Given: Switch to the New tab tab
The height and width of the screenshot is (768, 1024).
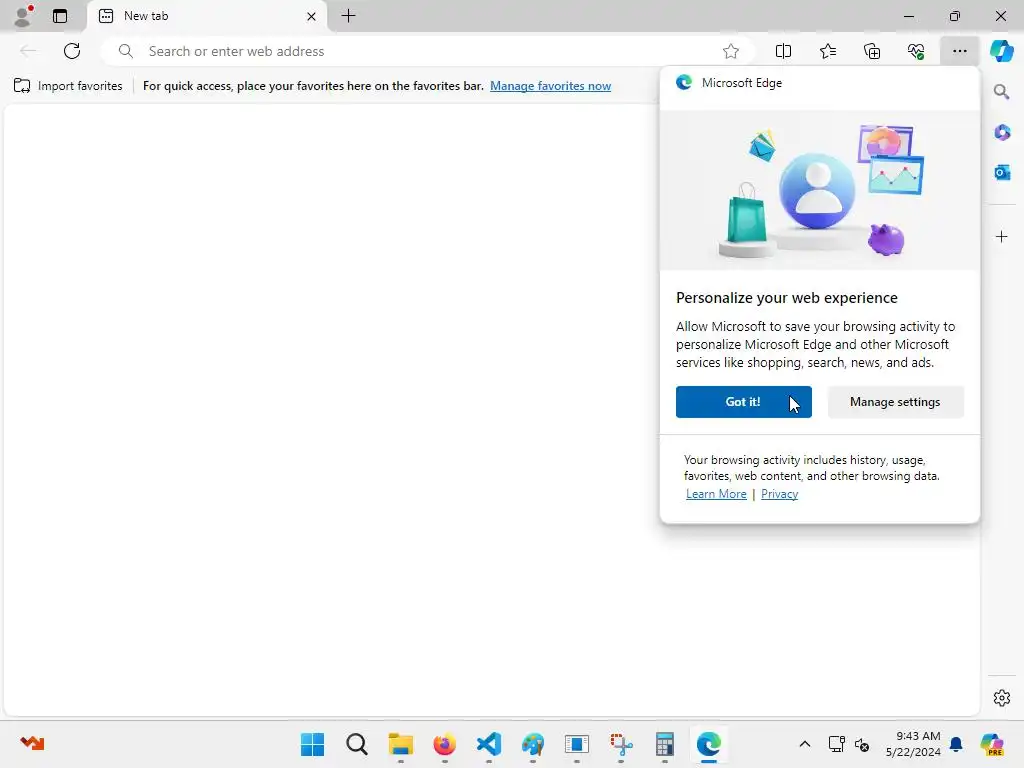Looking at the screenshot, I should (x=206, y=16).
